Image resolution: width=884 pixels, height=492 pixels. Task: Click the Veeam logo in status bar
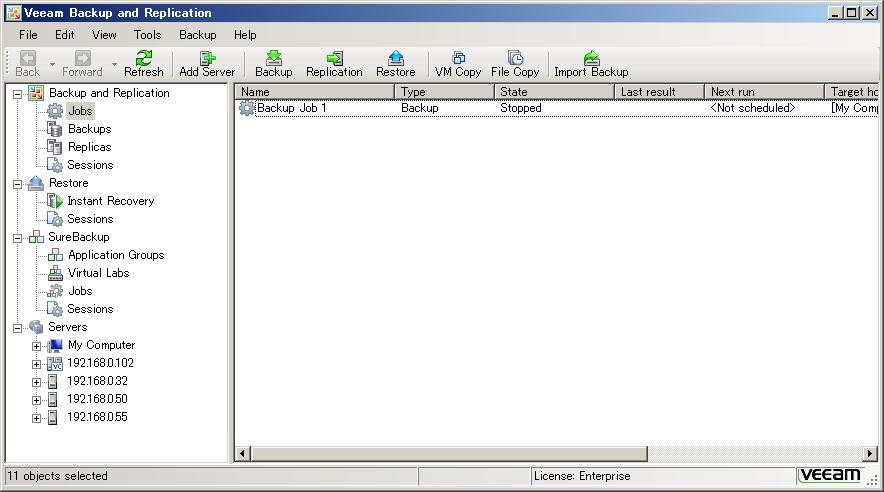click(x=830, y=476)
